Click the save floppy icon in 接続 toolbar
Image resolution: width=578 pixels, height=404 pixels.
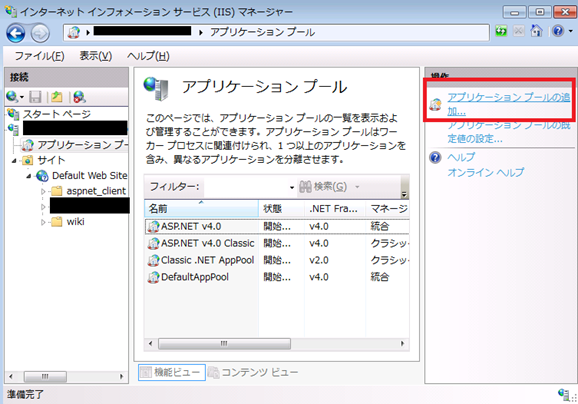[35, 97]
